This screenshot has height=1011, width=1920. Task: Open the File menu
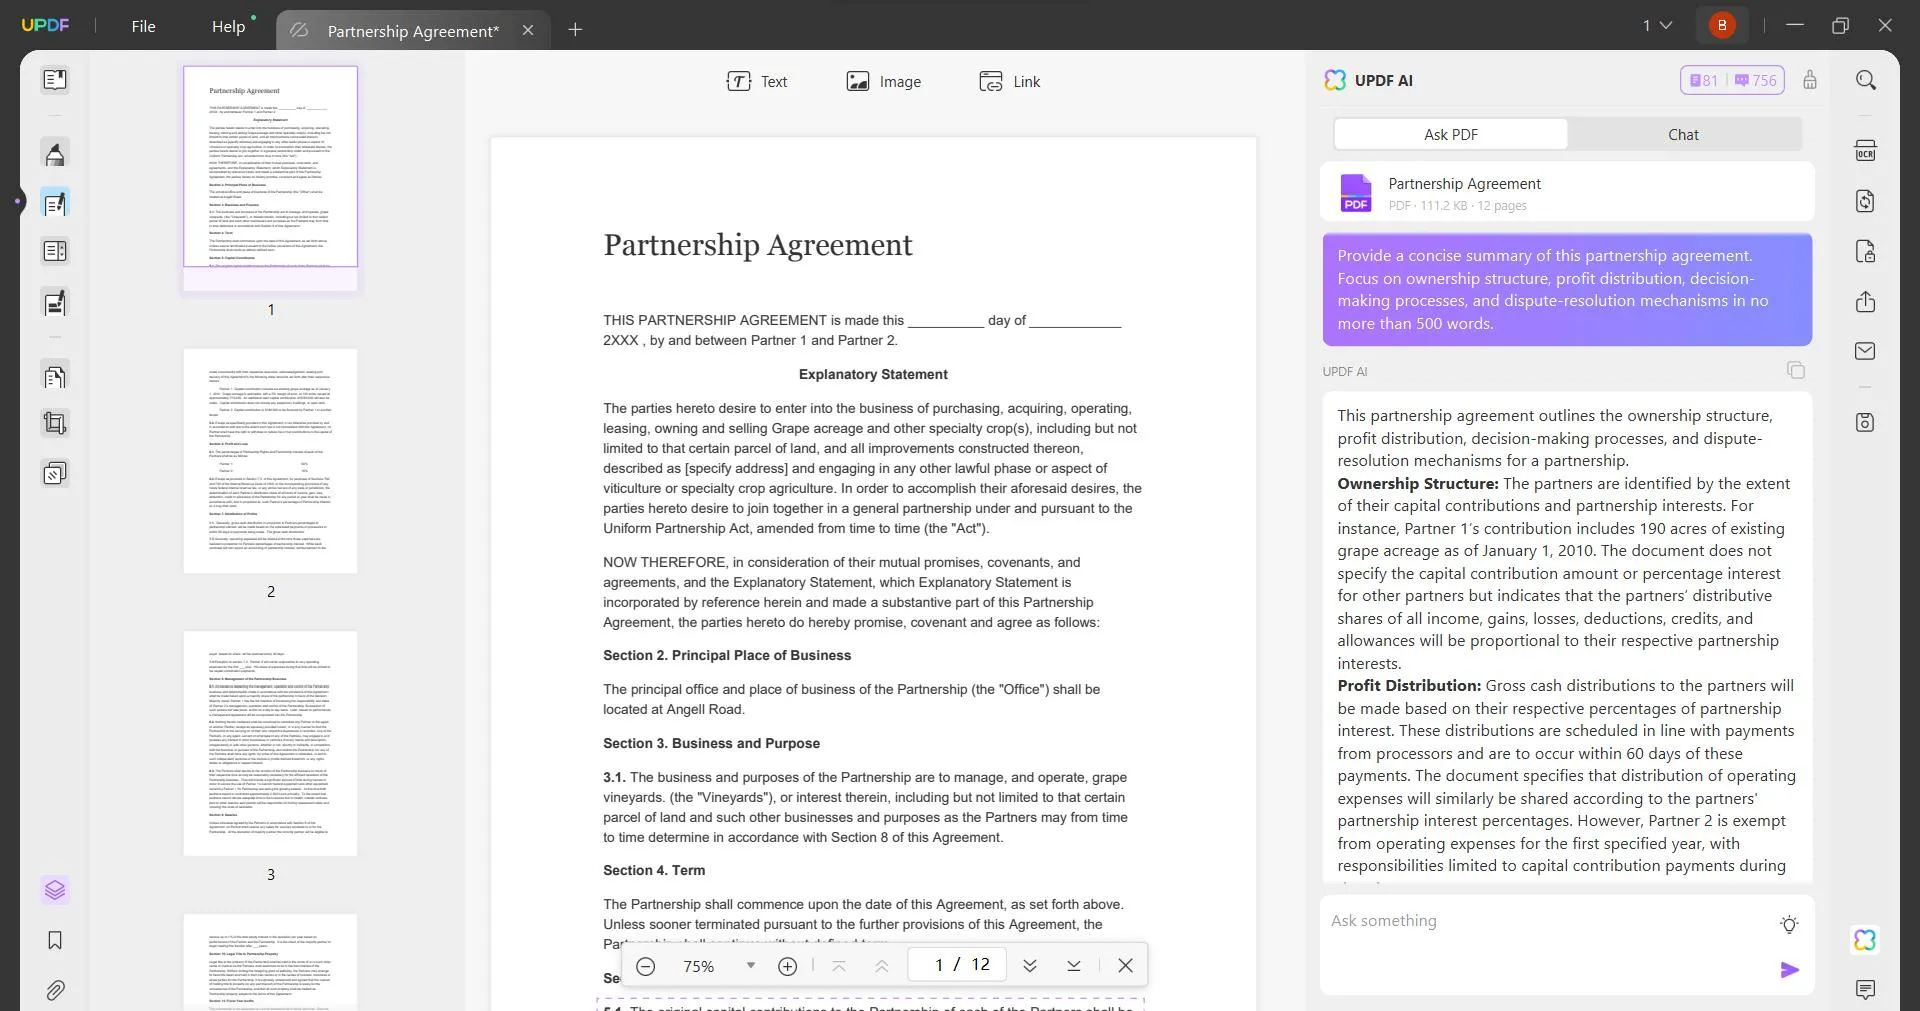[143, 27]
